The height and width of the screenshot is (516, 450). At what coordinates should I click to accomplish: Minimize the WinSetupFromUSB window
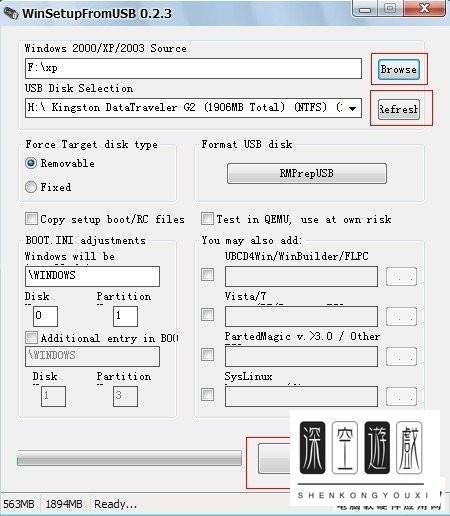pyautogui.click(x=365, y=9)
